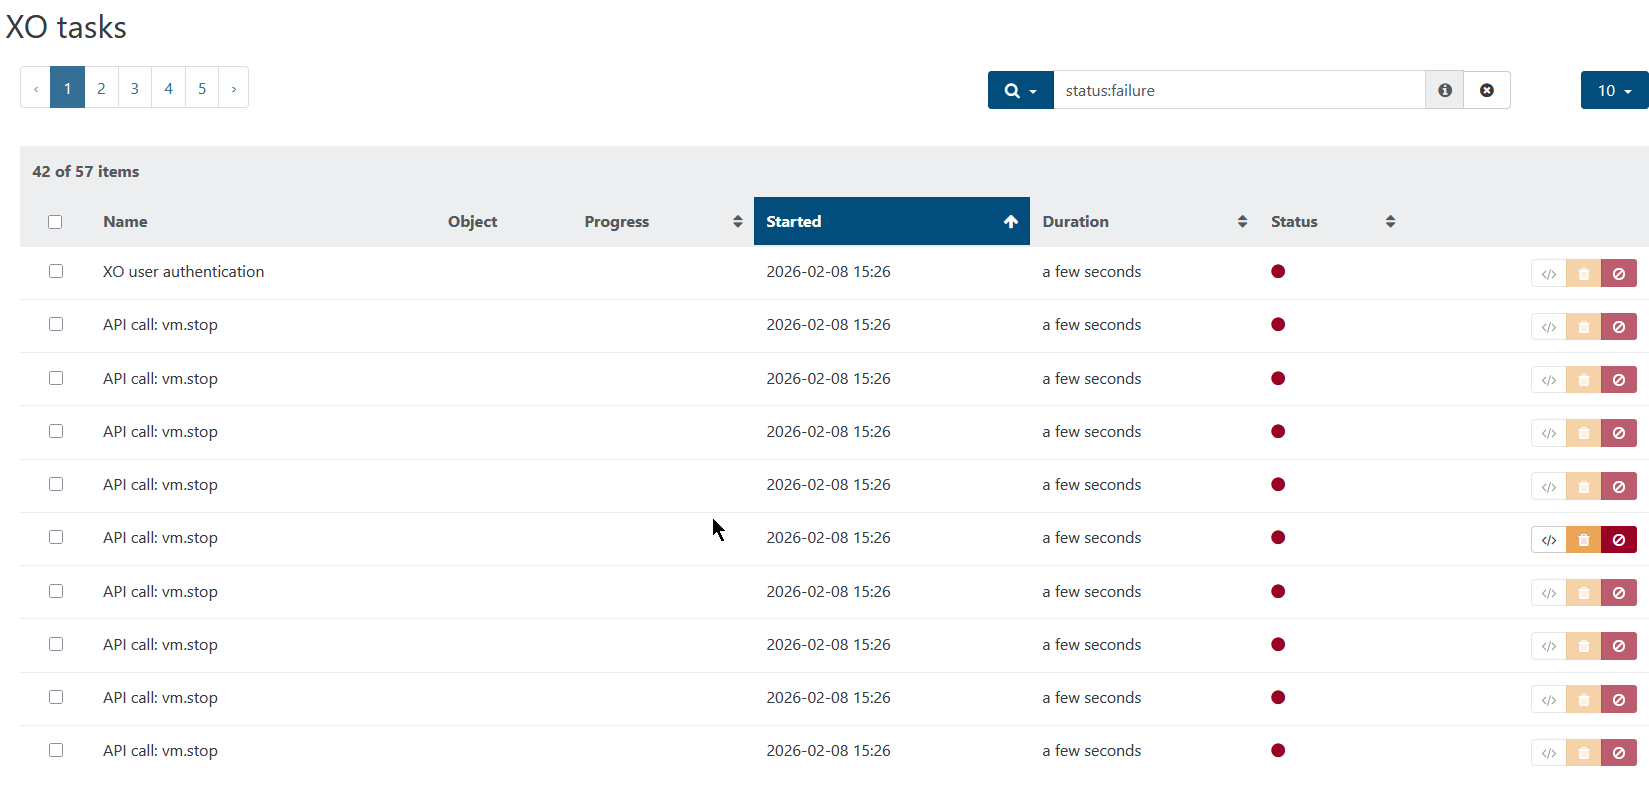
Task: Sort by the Started column header
Action: click(x=890, y=221)
